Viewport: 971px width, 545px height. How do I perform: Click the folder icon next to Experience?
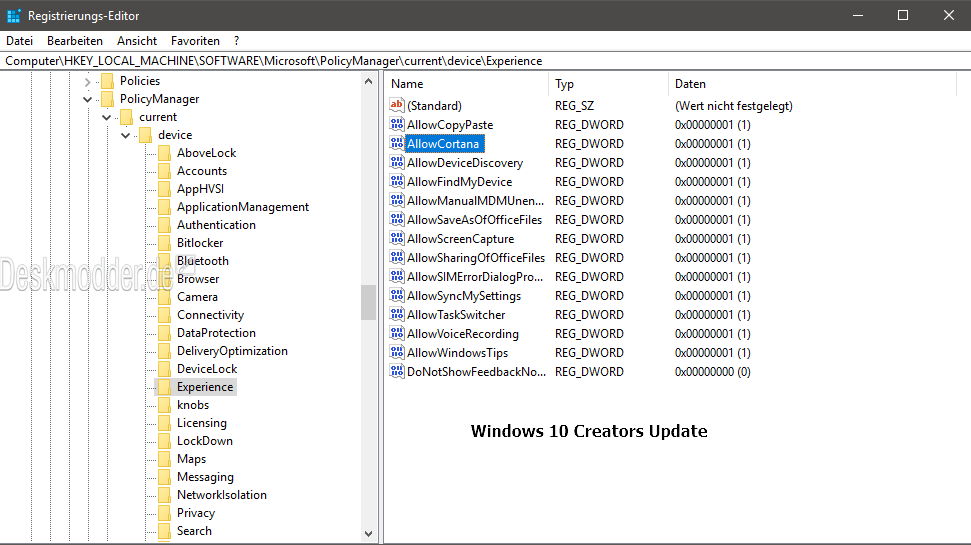(x=165, y=387)
